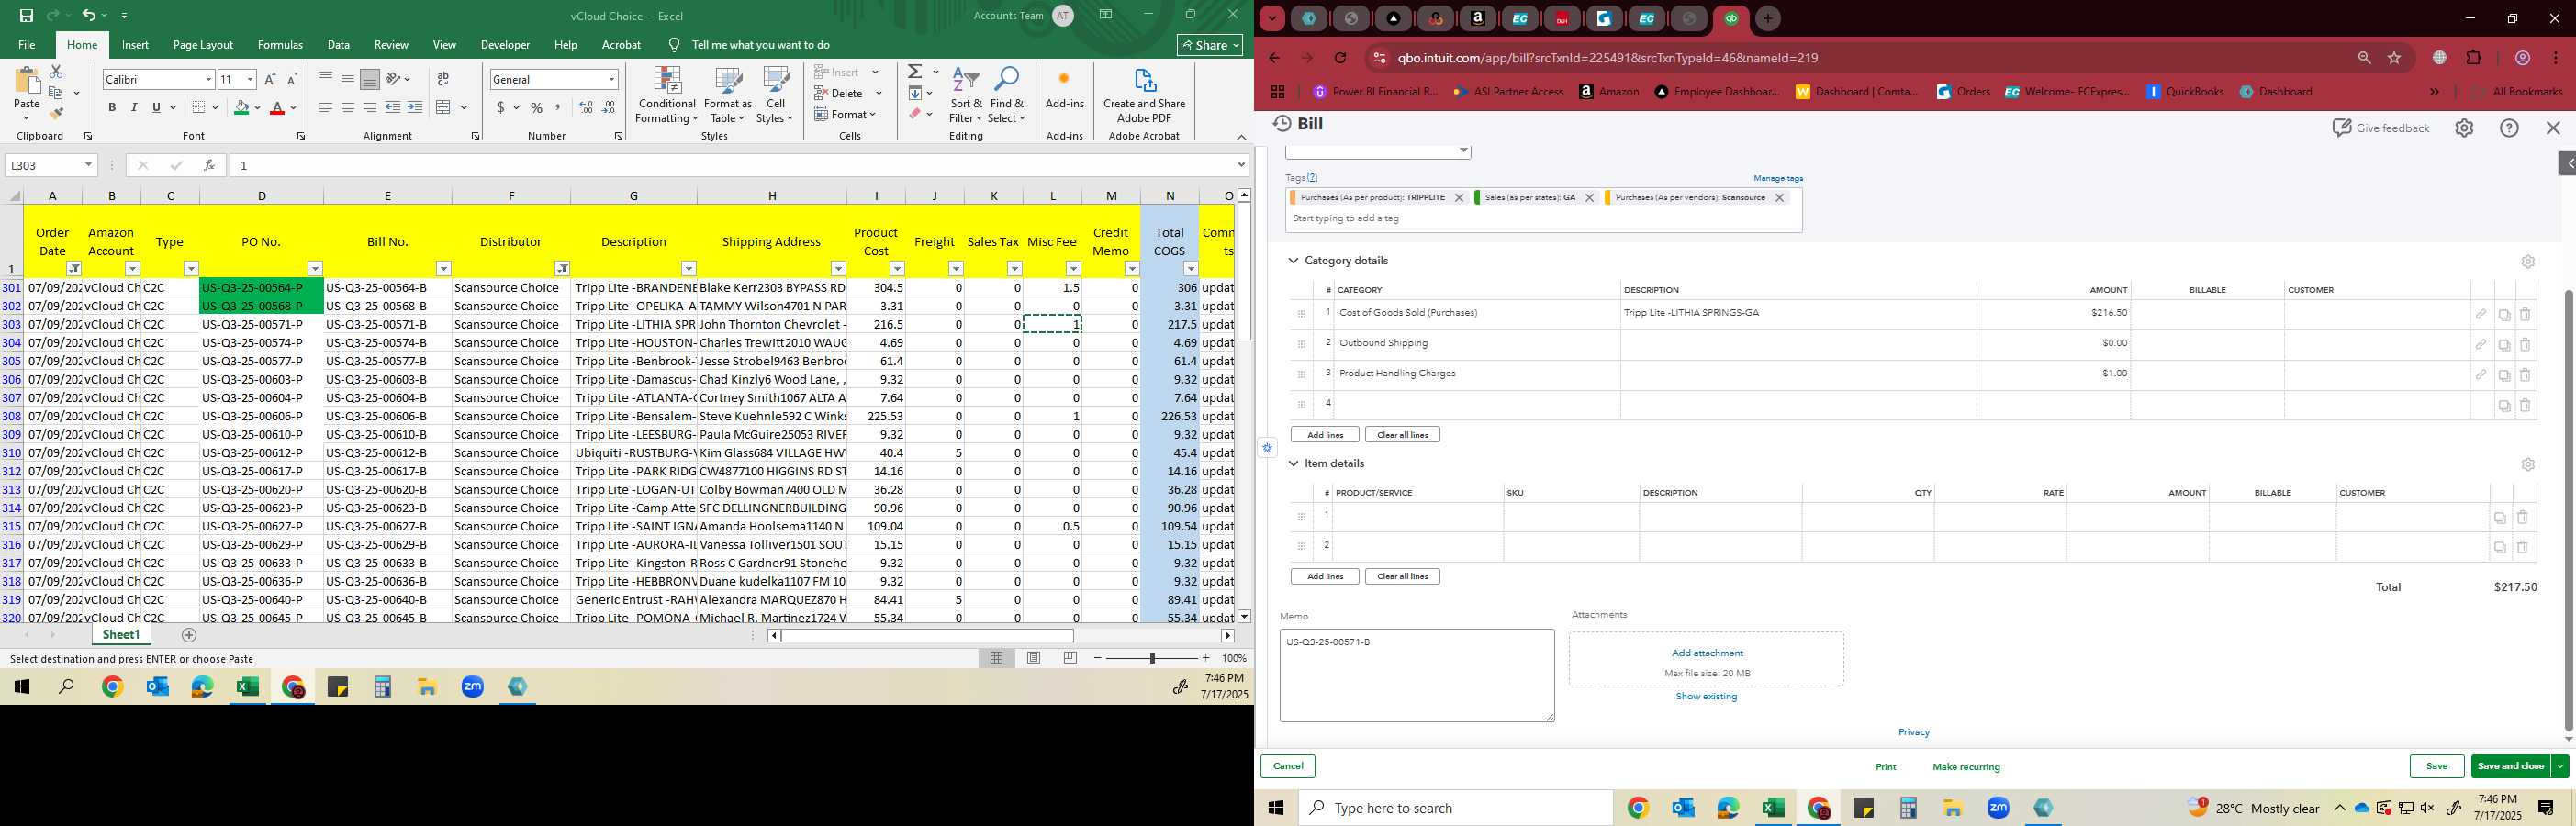Open the General number format dropdown

611,79
